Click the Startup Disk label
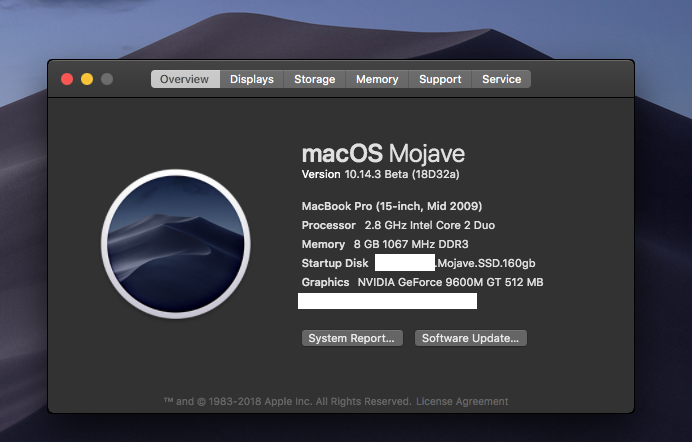The width and height of the screenshot is (692, 442). click(335, 263)
